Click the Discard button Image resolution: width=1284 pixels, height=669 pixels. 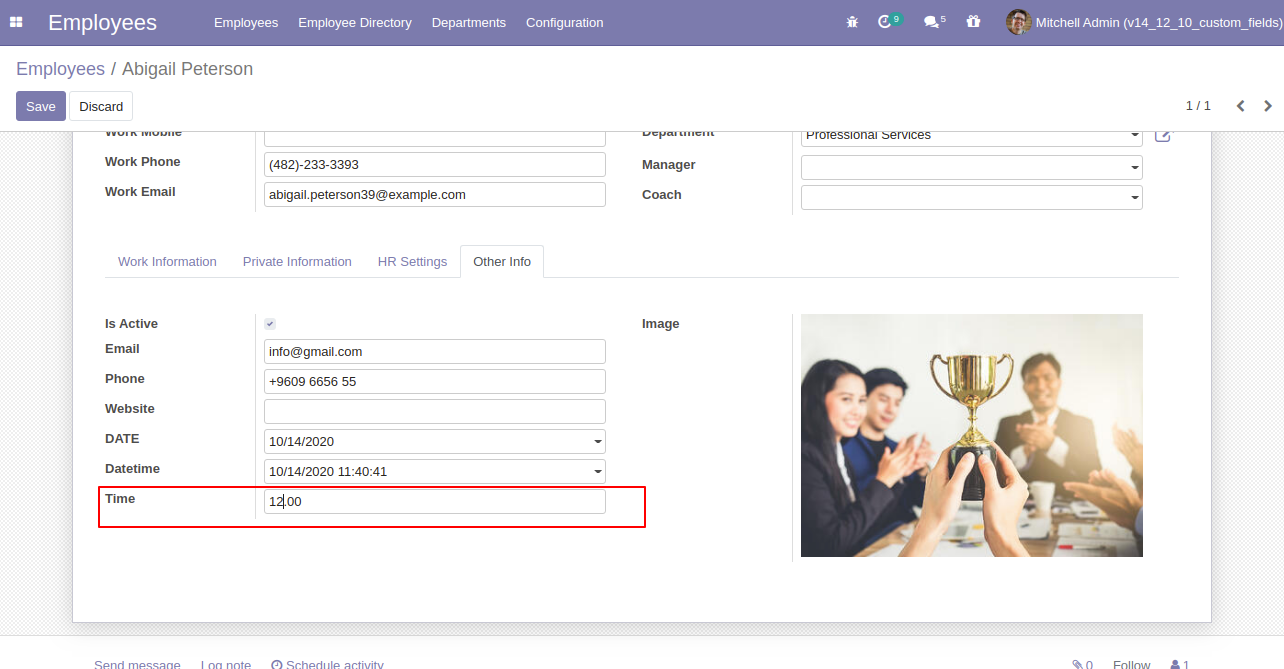[101, 106]
